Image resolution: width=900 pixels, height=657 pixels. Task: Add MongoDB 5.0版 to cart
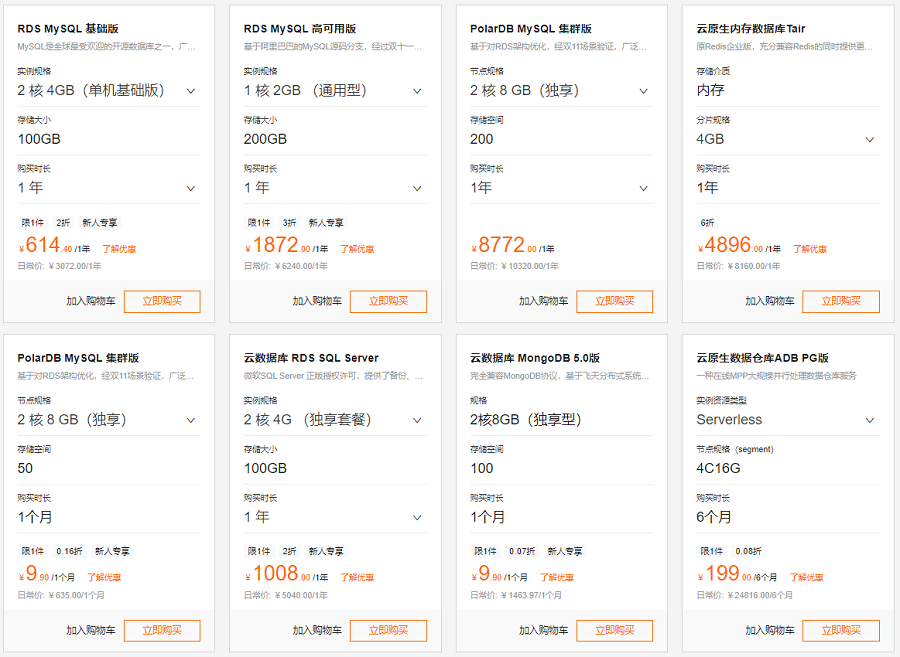[x=543, y=631]
